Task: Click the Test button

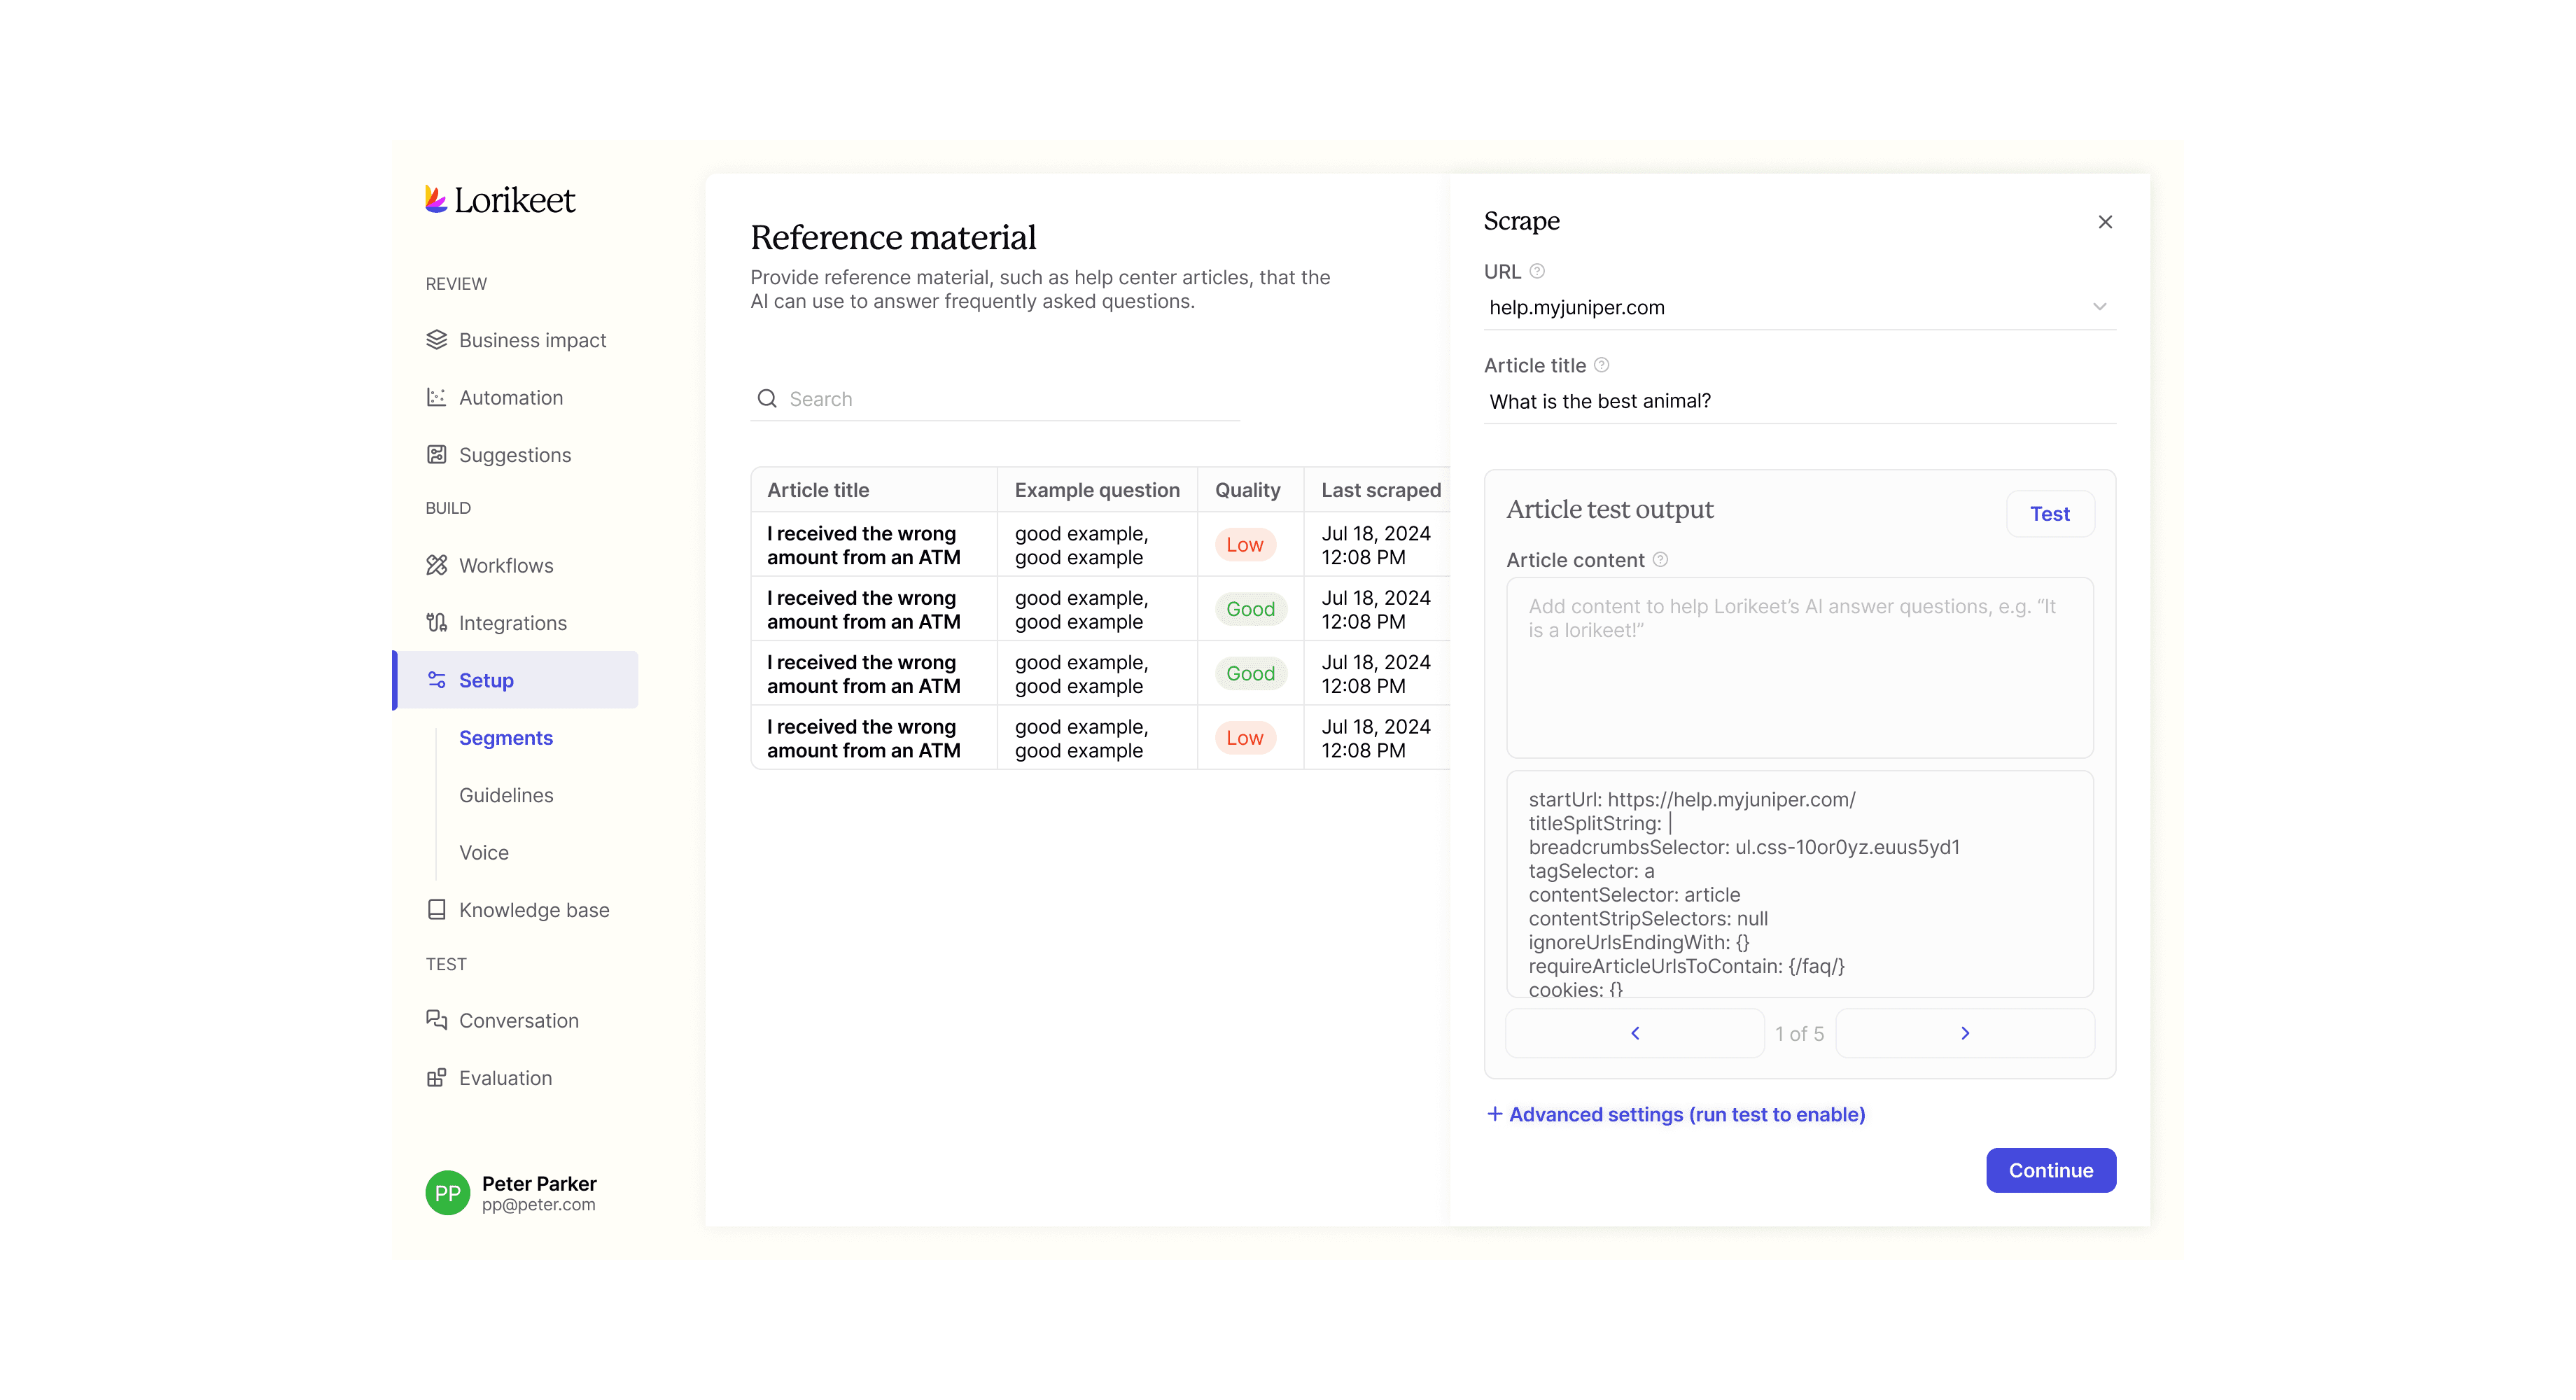Action: 2050,513
